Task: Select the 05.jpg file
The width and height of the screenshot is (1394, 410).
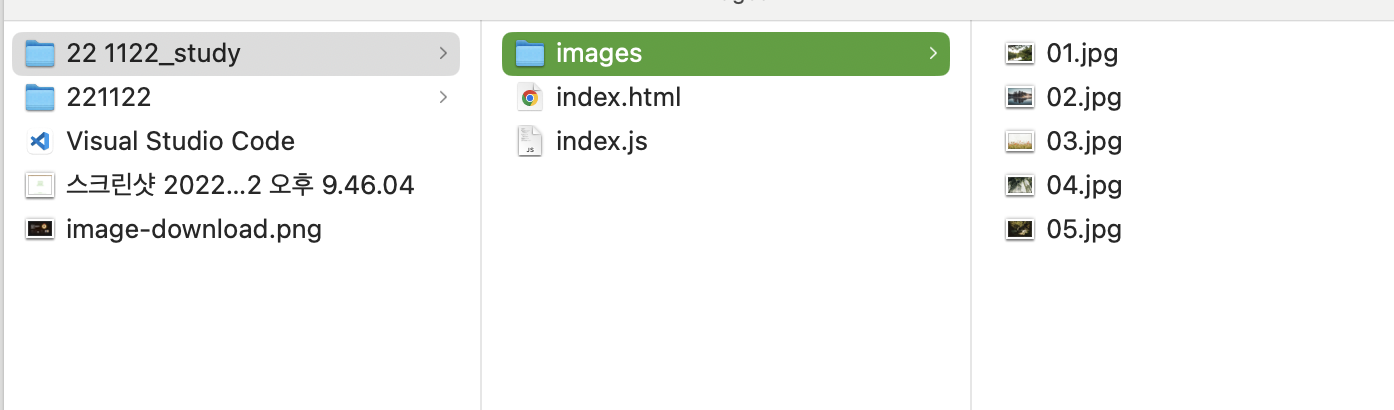Action: tap(1063, 229)
